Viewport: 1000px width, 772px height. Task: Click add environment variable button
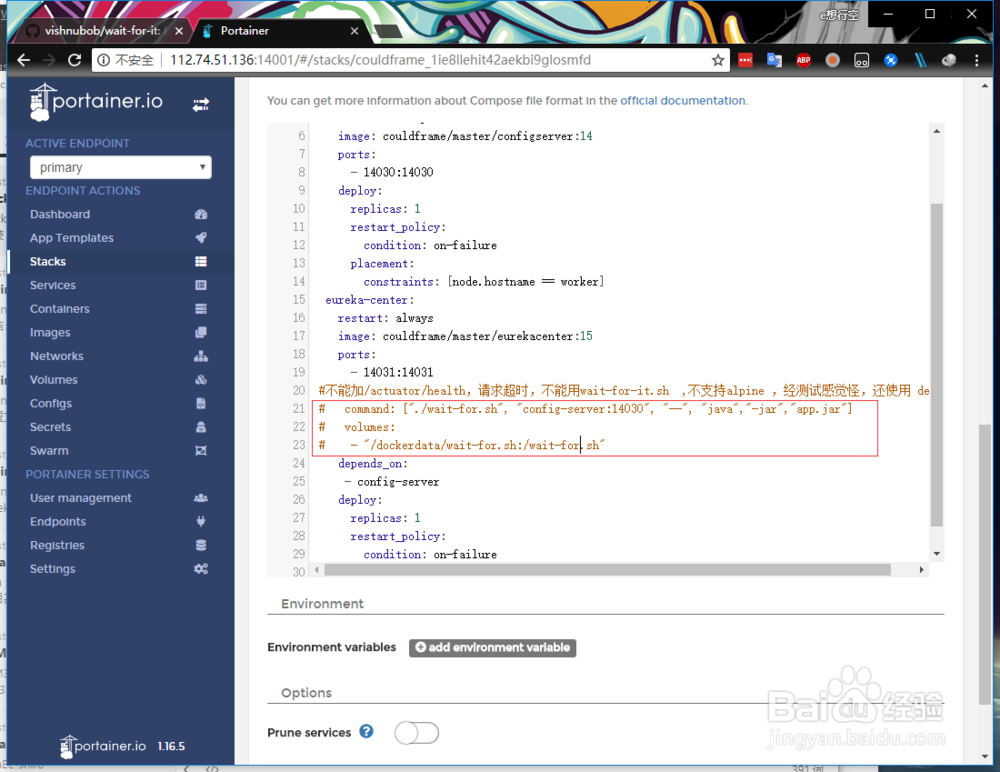[492, 648]
